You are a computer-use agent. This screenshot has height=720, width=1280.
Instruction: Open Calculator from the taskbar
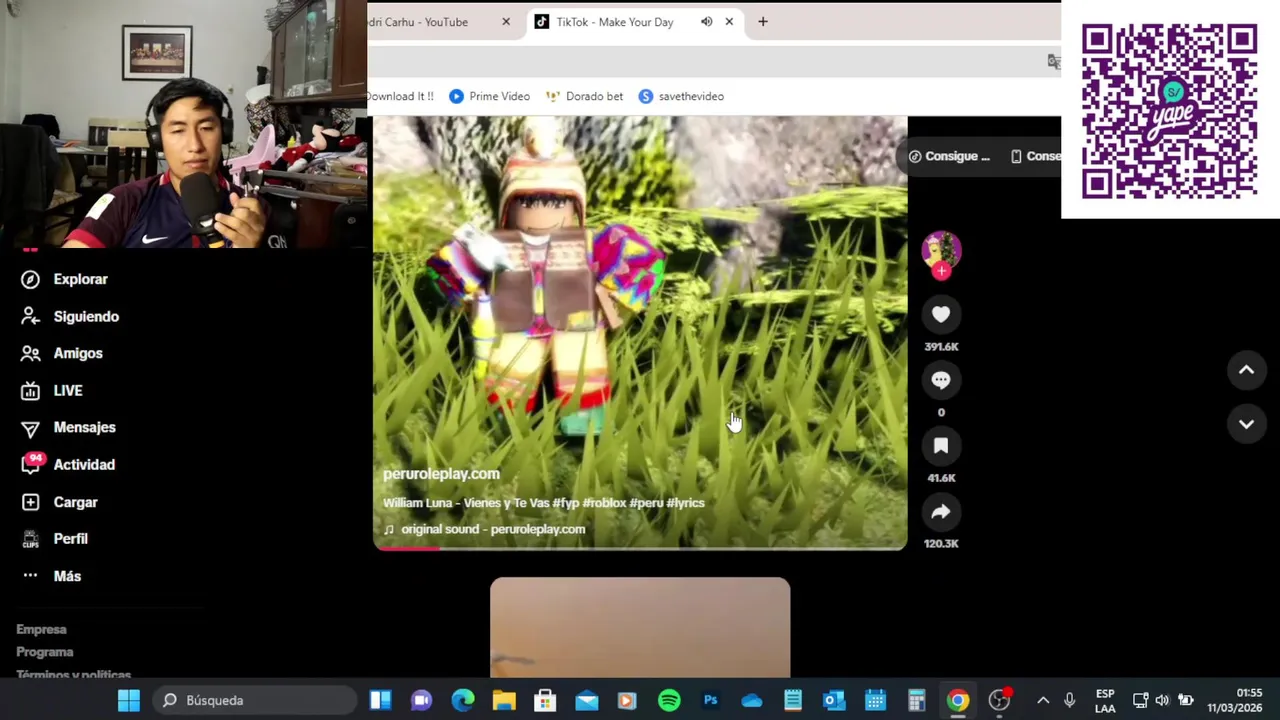tap(917, 700)
